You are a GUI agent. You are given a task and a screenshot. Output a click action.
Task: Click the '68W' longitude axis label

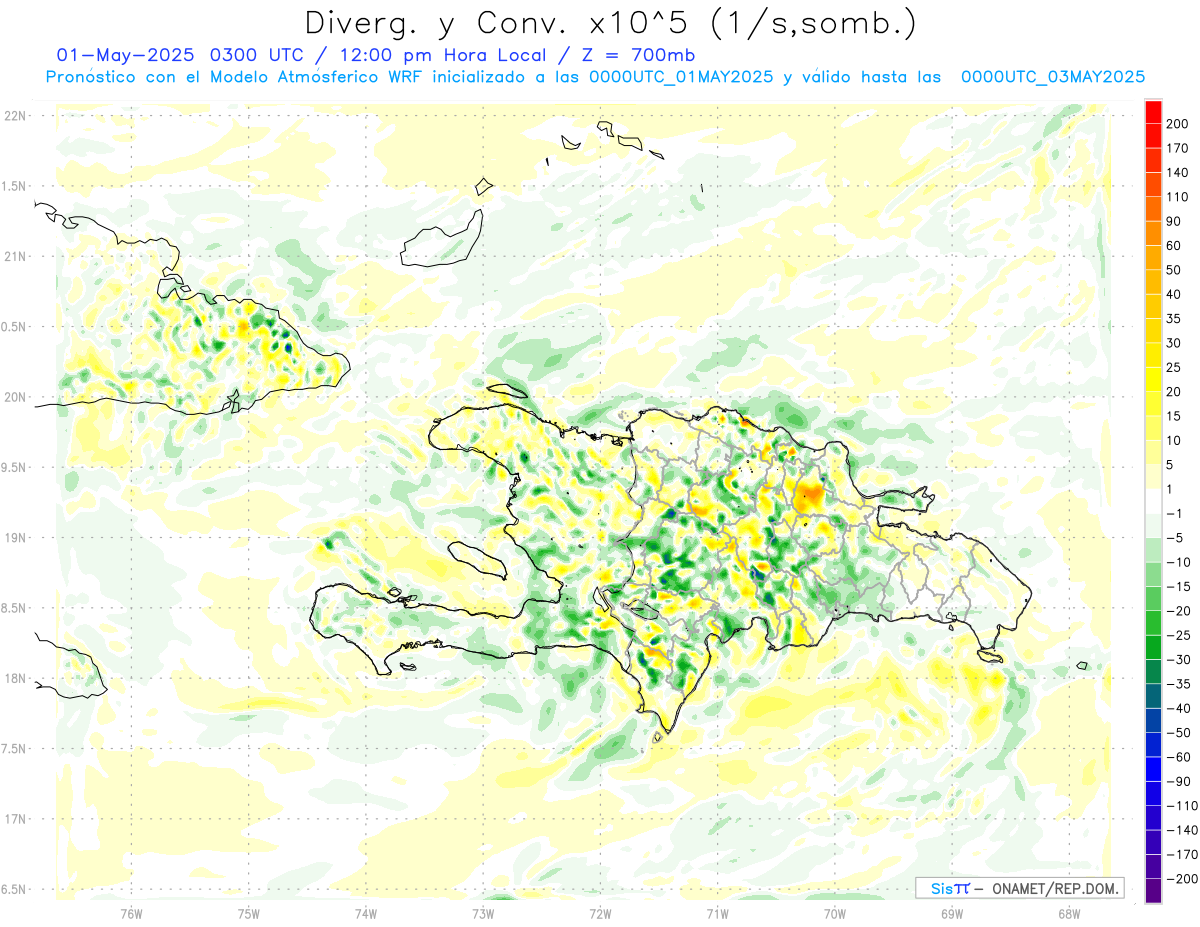[1069, 912]
